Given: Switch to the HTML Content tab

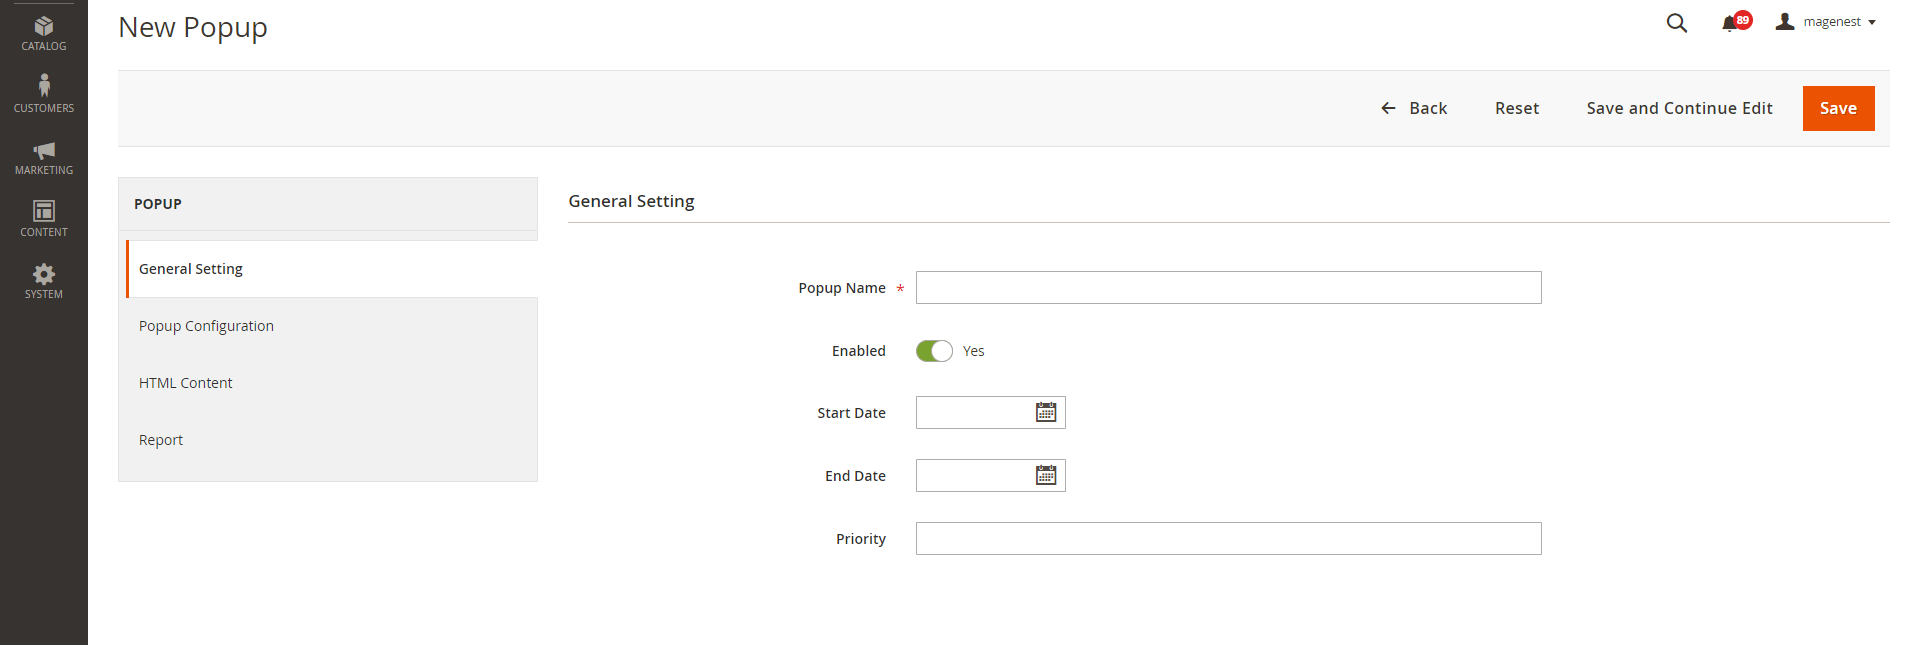Looking at the screenshot, I should point(185,383).
